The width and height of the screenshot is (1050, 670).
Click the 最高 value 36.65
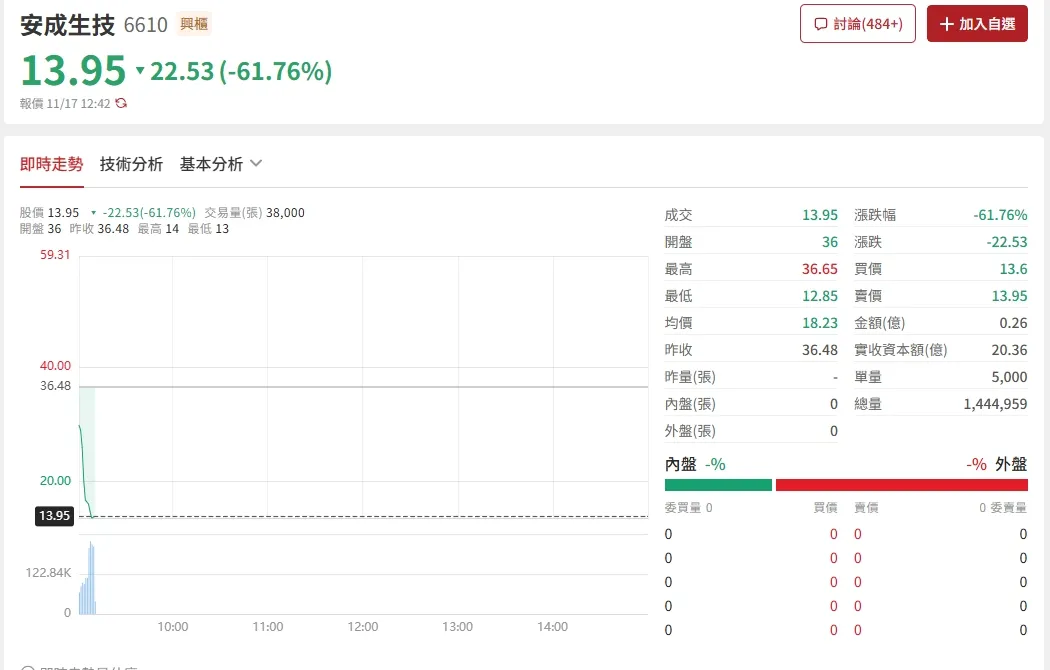[x=819, y=269]
